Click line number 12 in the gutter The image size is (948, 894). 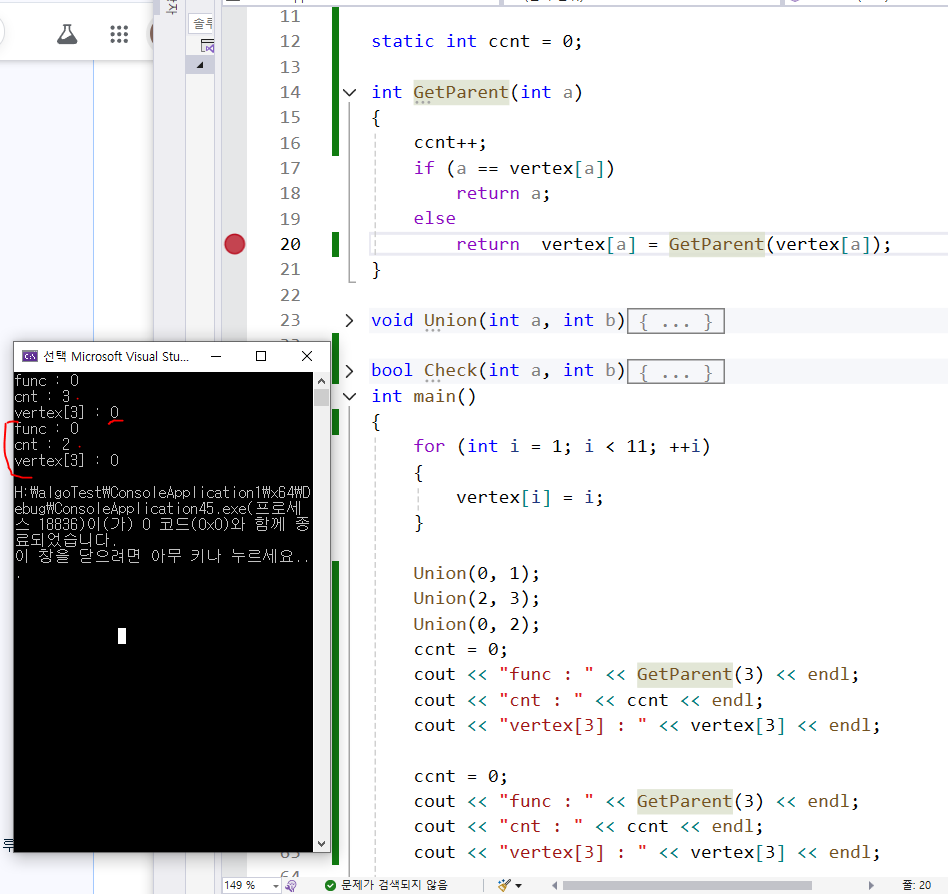tap(290, 42)
